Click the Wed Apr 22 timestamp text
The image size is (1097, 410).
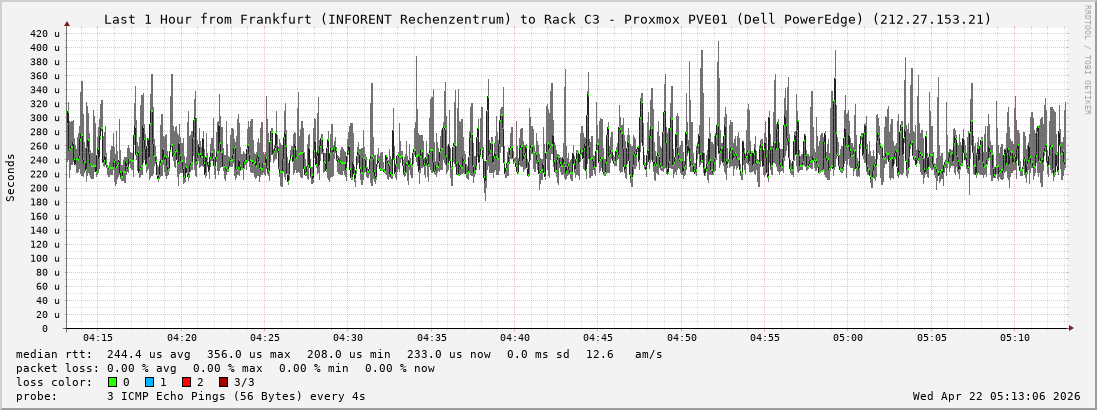pyautogui.click(x=996, y=396)
